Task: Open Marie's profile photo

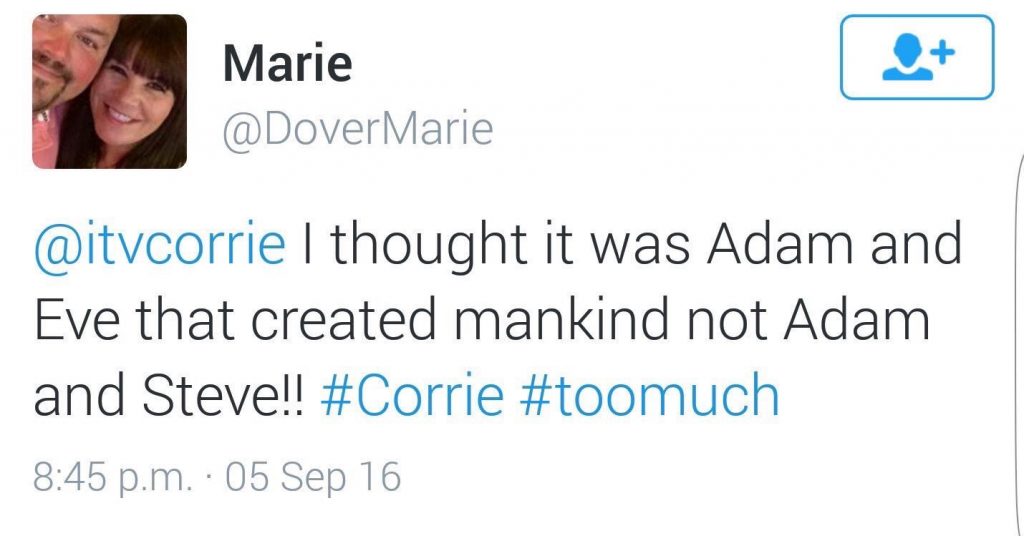Action: [109, 91]
